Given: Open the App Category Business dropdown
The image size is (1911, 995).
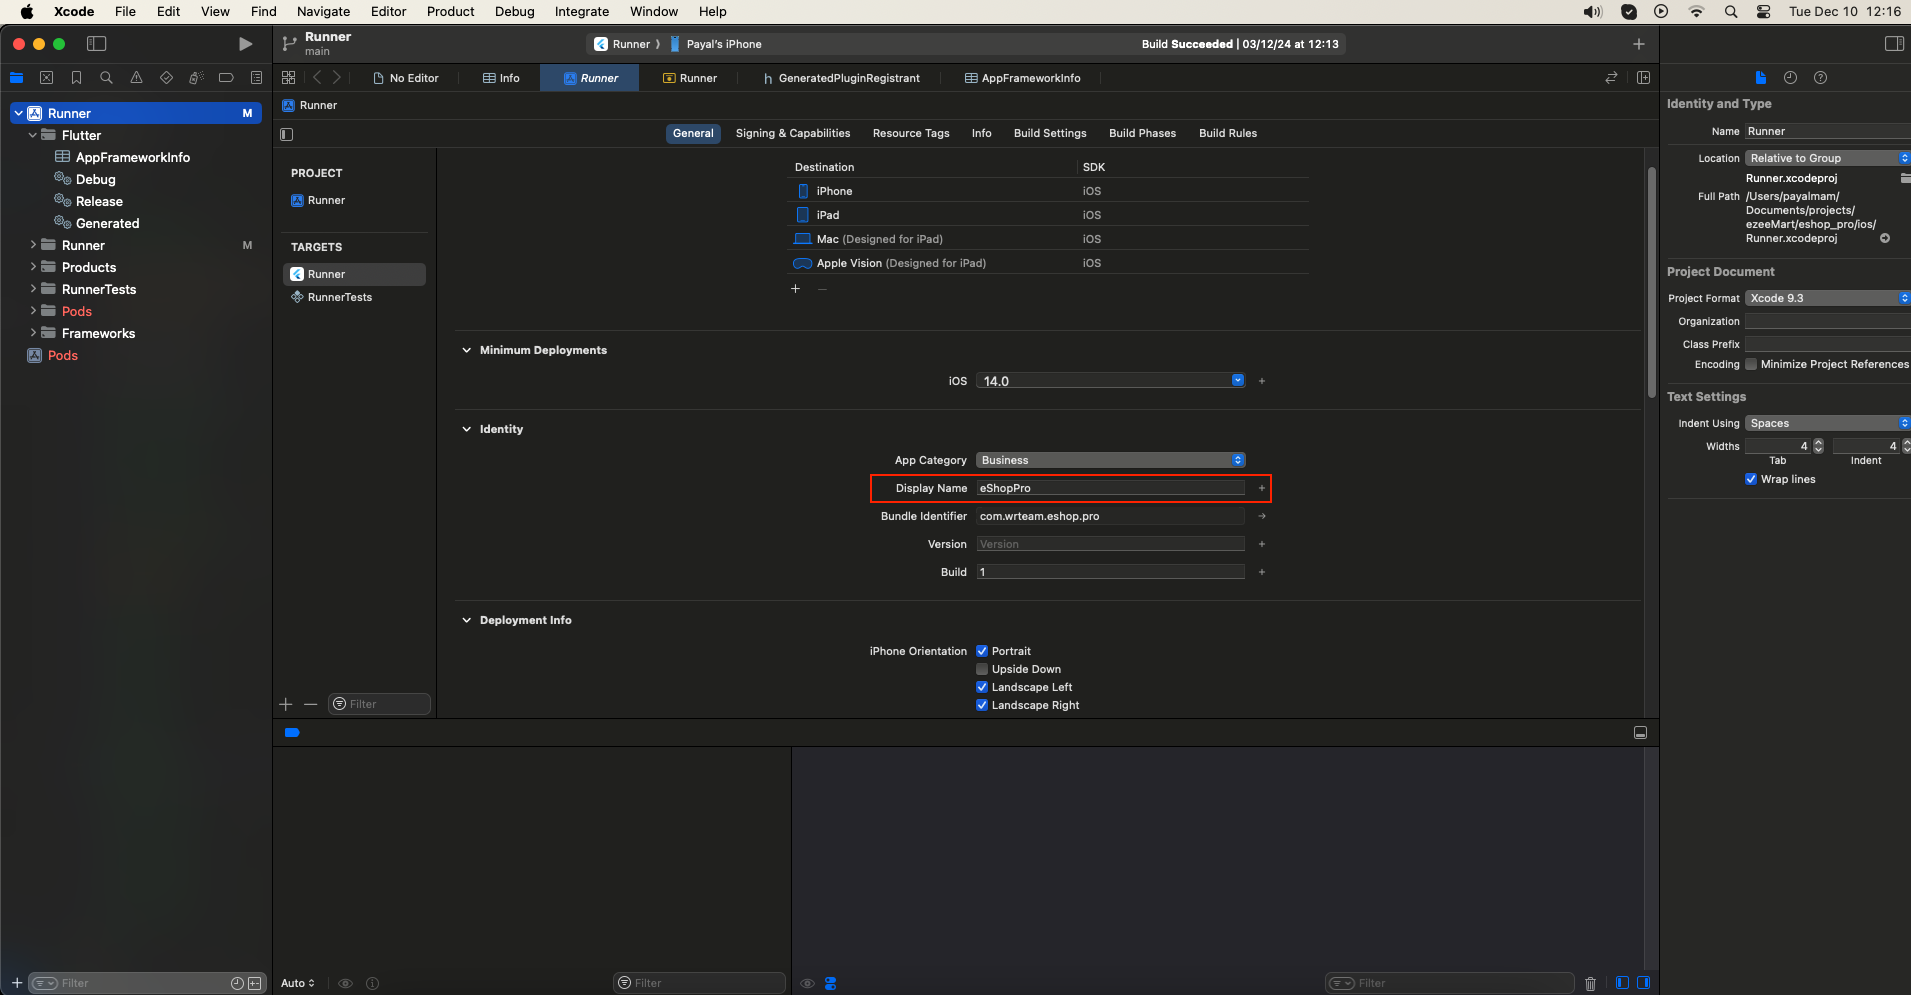Looking at the screenshot, I should click(x=1110, y=460).
